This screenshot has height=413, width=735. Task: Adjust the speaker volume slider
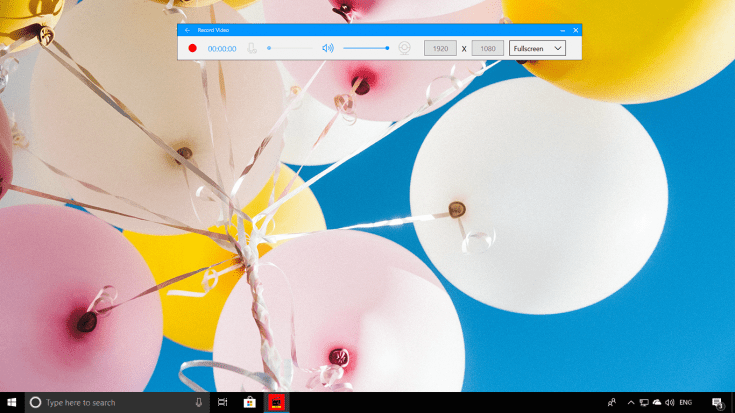point(366,48)
